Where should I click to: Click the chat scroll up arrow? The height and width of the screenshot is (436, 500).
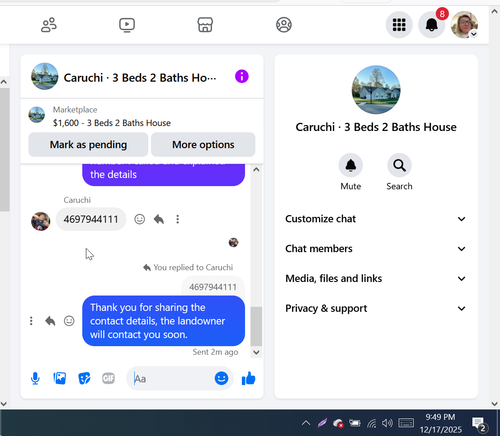click(x=256, y=170)
